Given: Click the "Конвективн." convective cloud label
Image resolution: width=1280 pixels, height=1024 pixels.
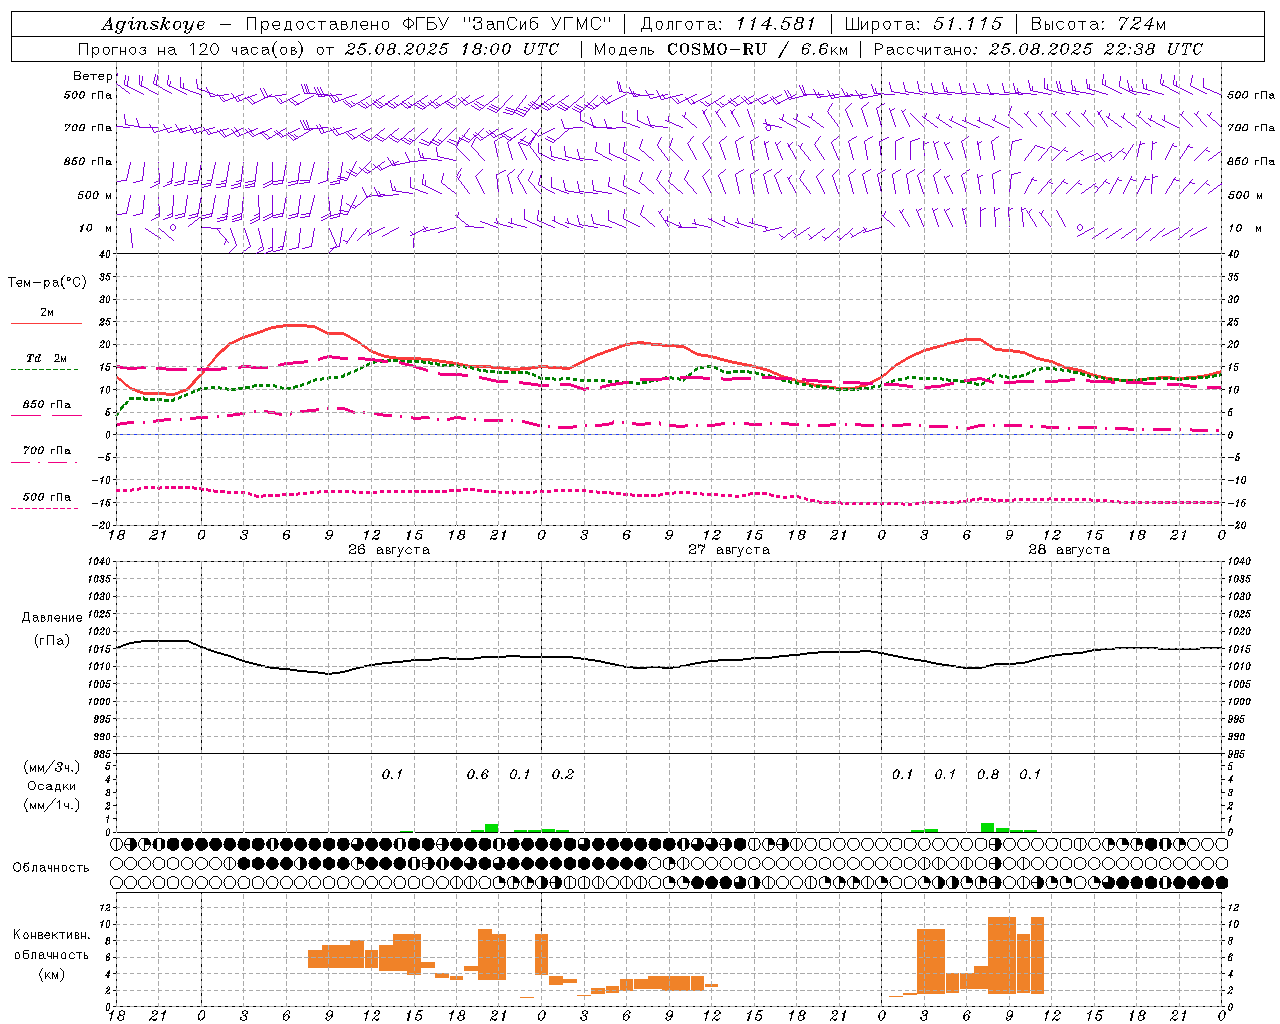Looking at the screenshot, I should click(x=52, y=935).
